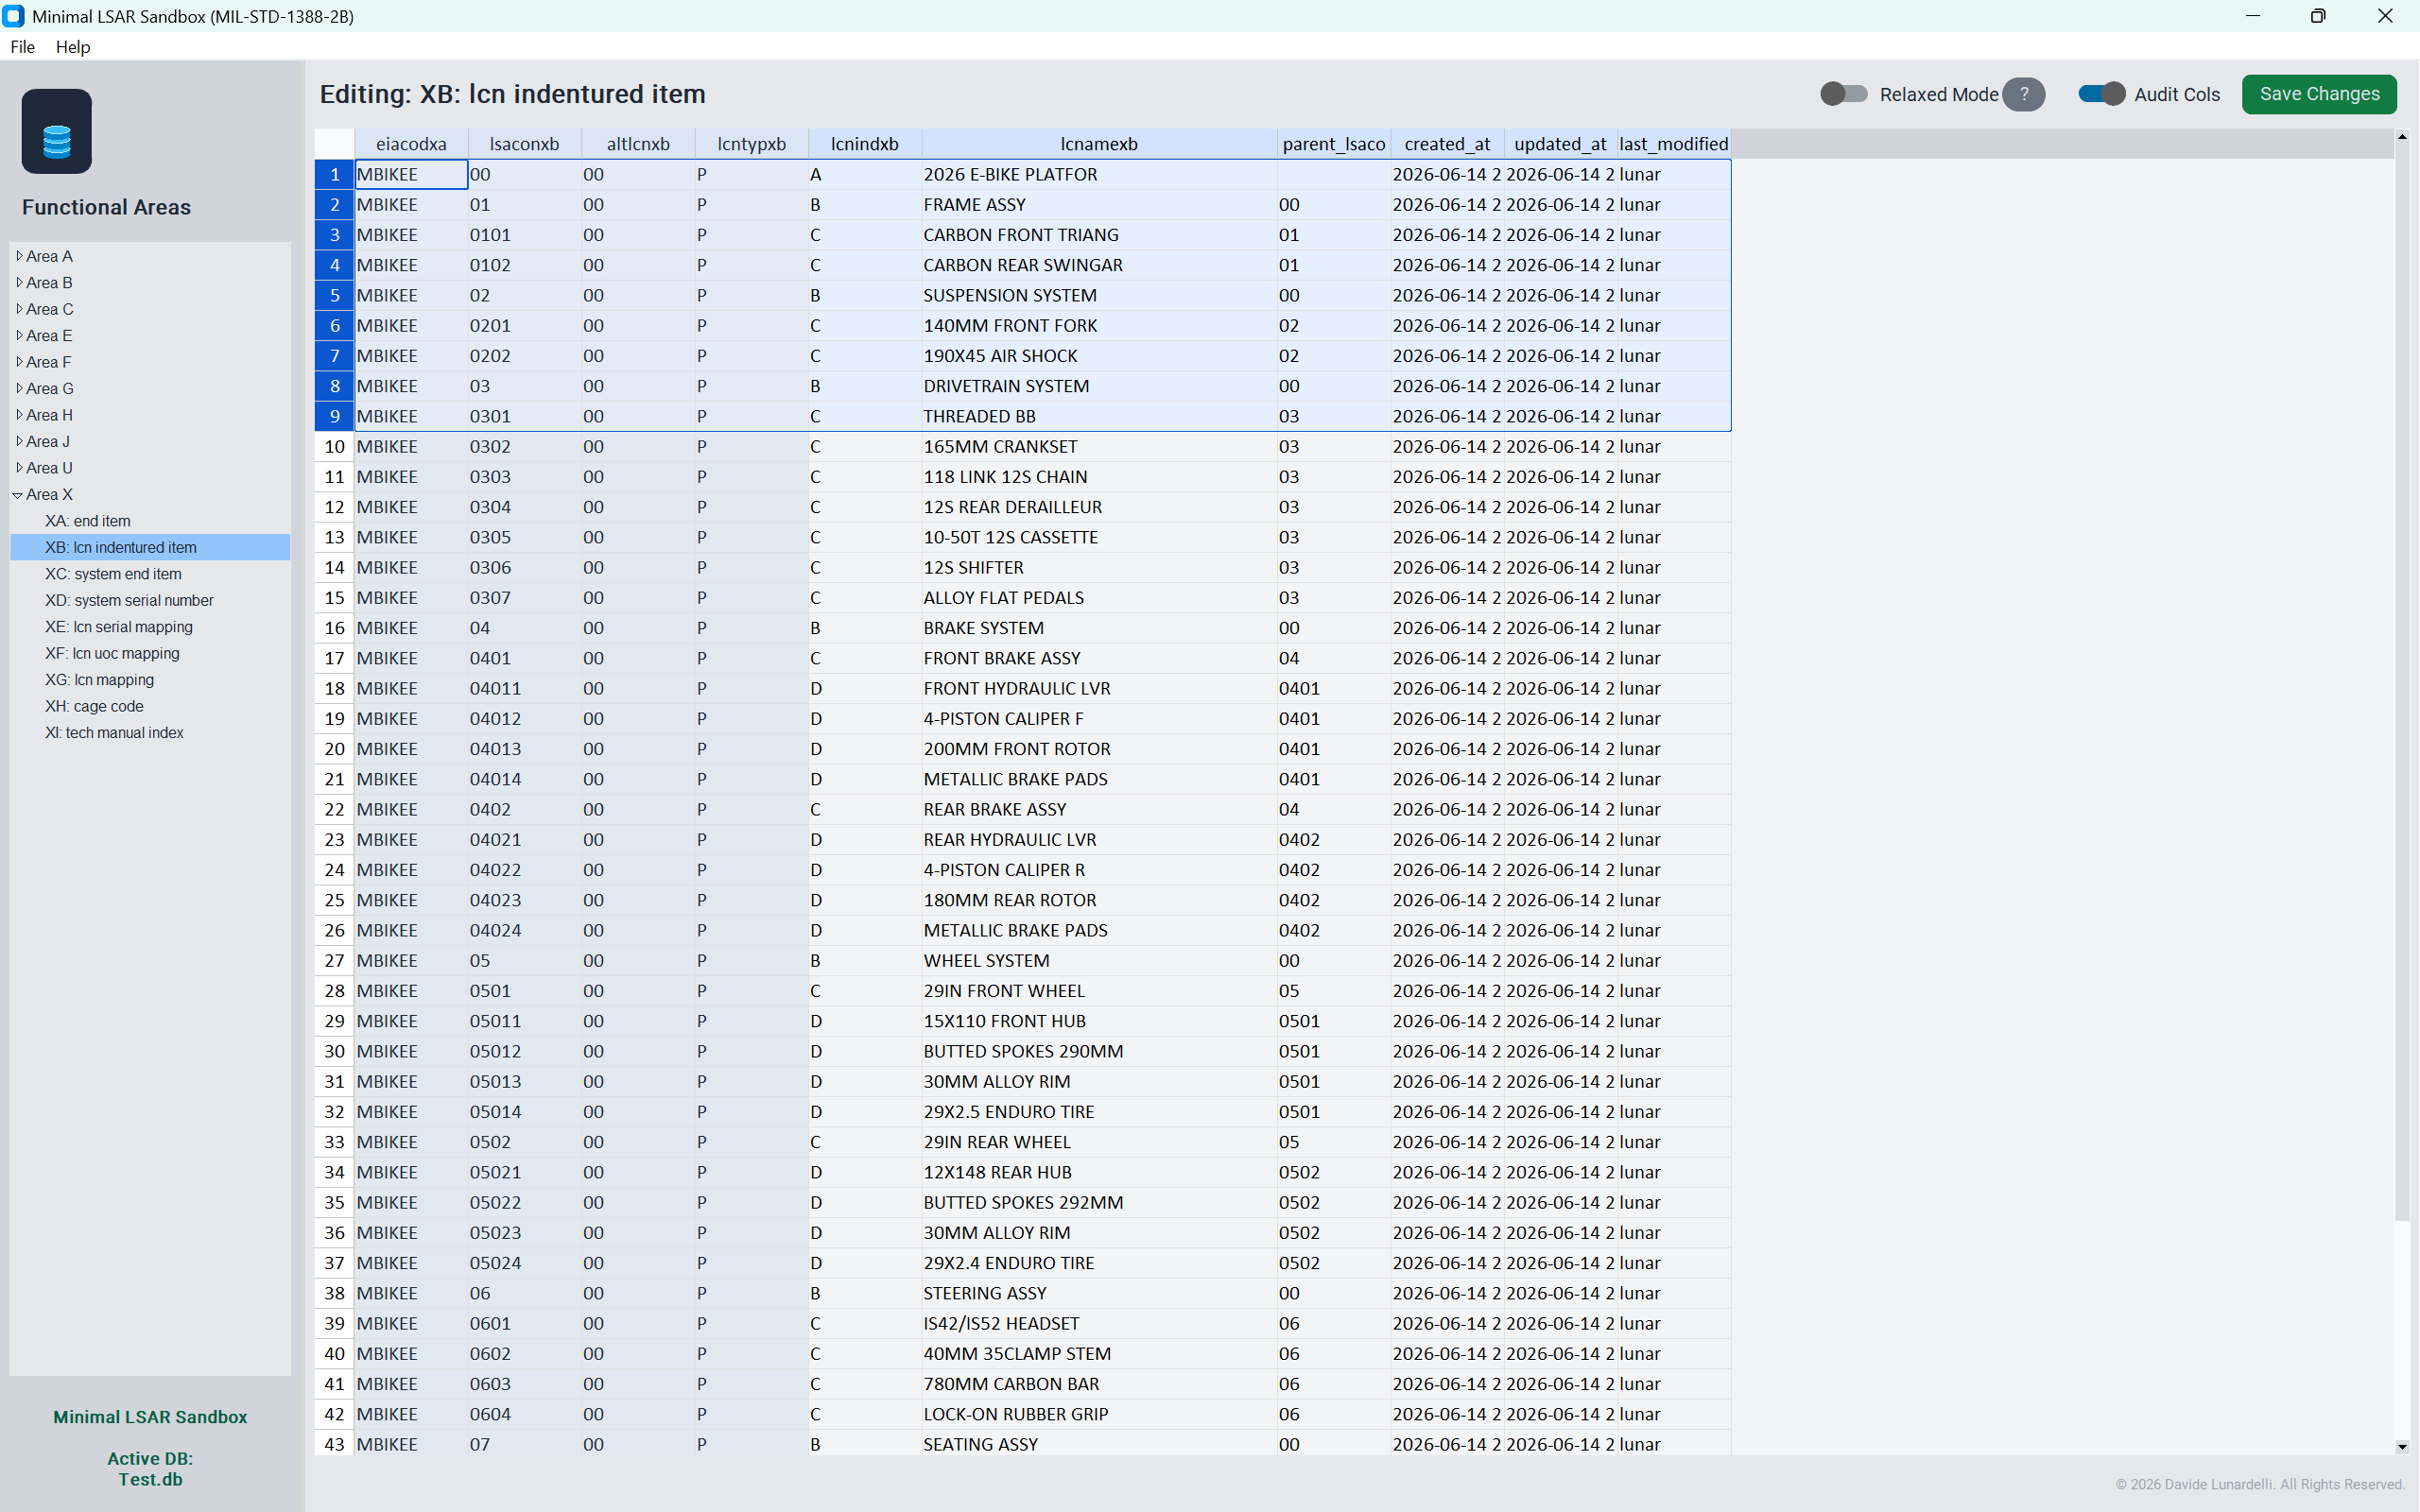Image resolution: width=2420 pixels, height=1512 pixels.
Task: Click the lsaconxb column header
Action: 524,144
